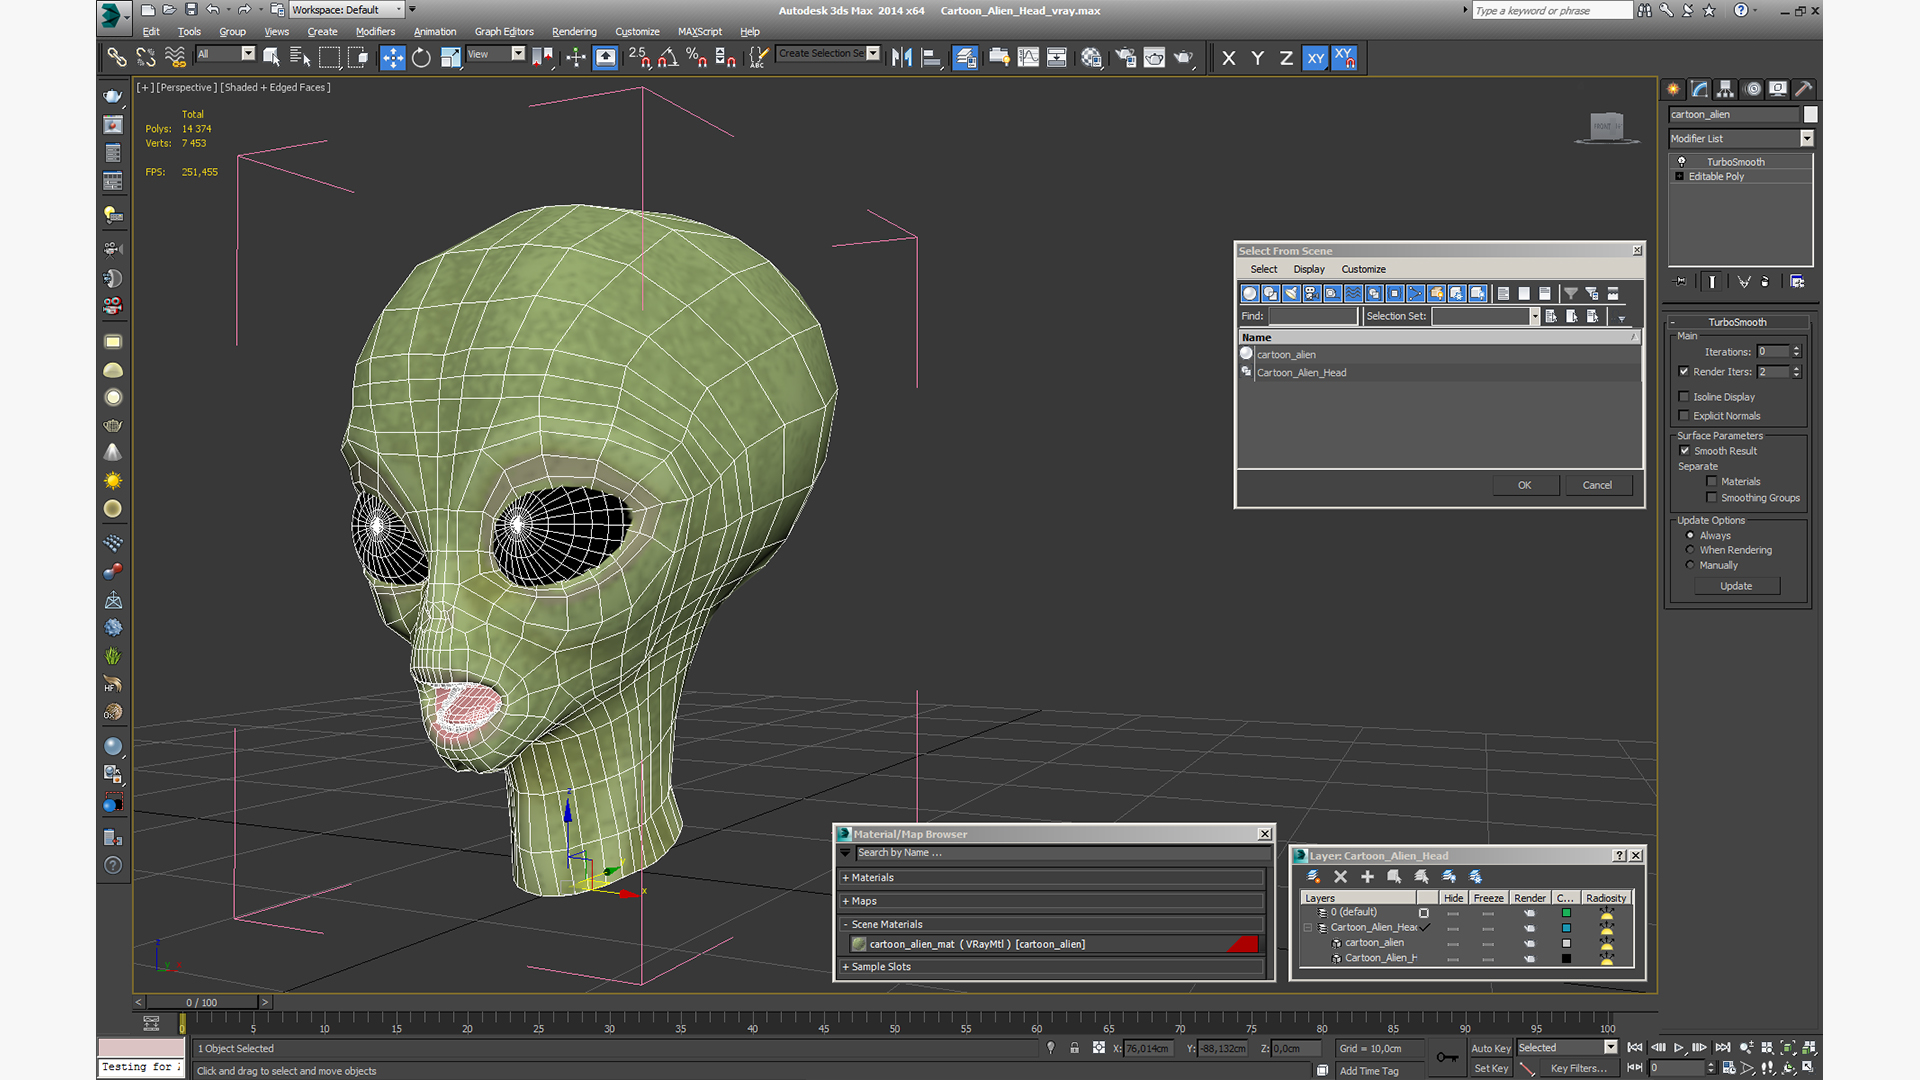Image resolution: width=1920 pixels, height=1080 pixels.
Task: Open the Manage Layers toolbar icon
Action: [965, 57]
